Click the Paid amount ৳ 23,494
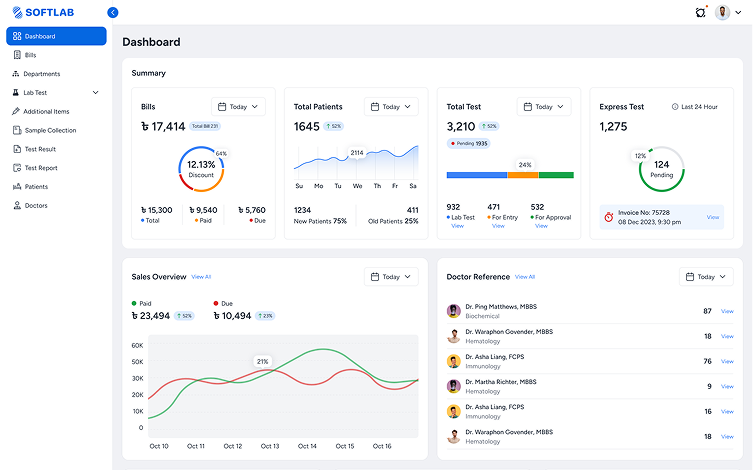753x470 pixels. [x=151, y=316]
